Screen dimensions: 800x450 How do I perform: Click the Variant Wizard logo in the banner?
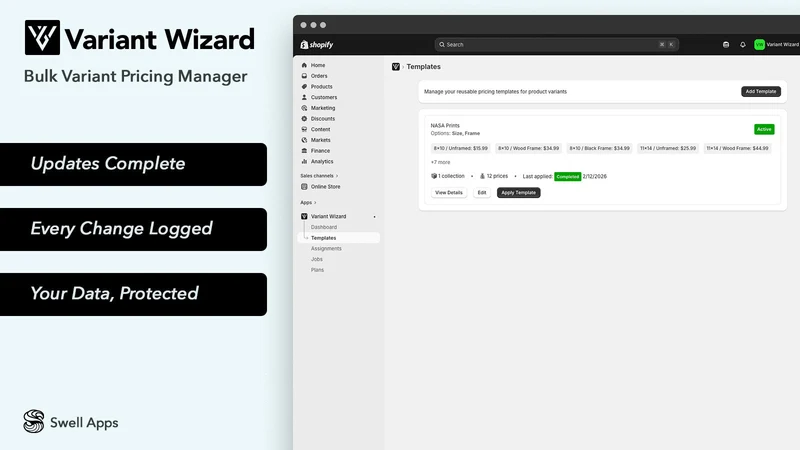pos(139,38)
